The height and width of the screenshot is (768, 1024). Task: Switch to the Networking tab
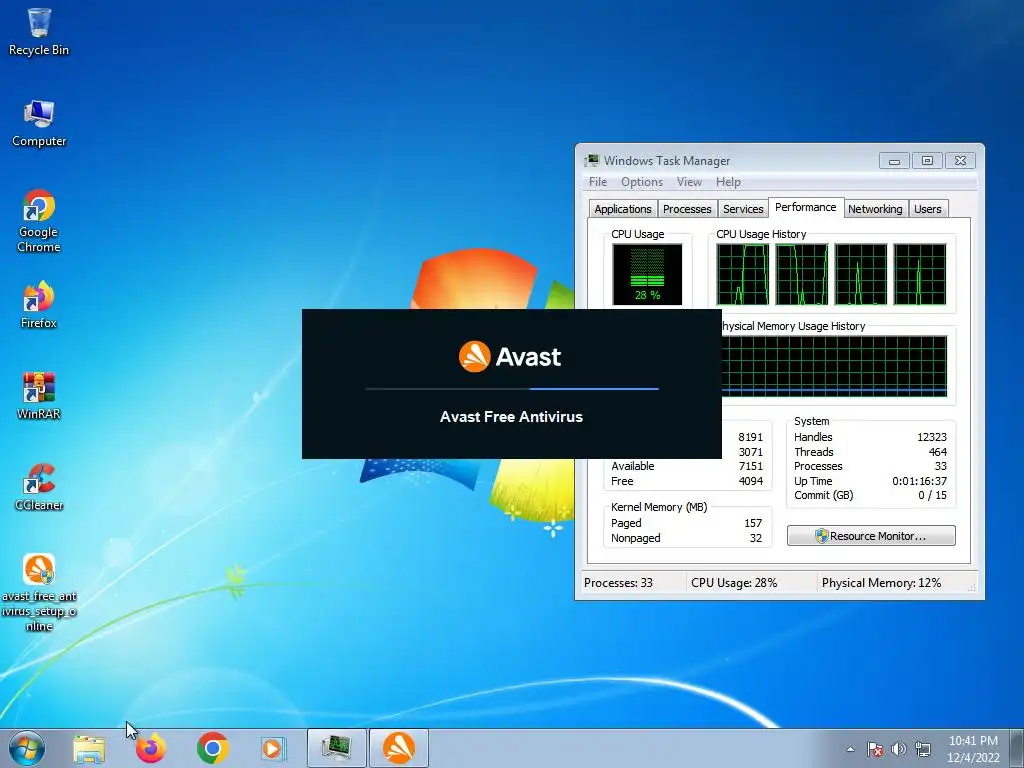coord(875,209)
